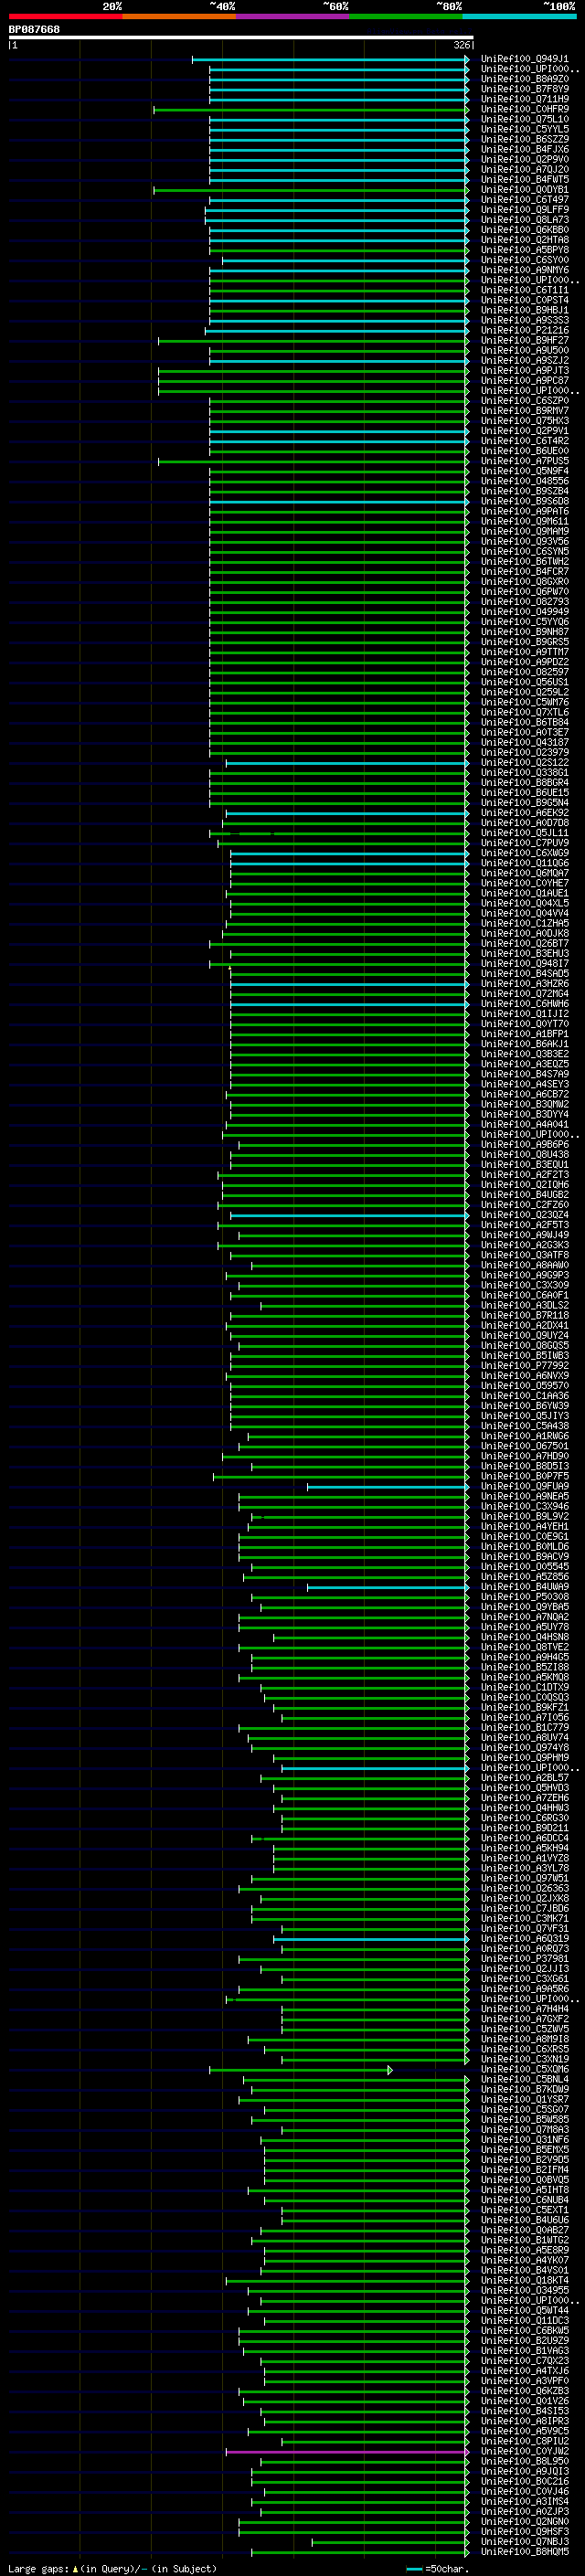This screenshot has width=585, height=2576.
Task: Open hit UniRef100_P21216
Action: (x=525, y=330)
